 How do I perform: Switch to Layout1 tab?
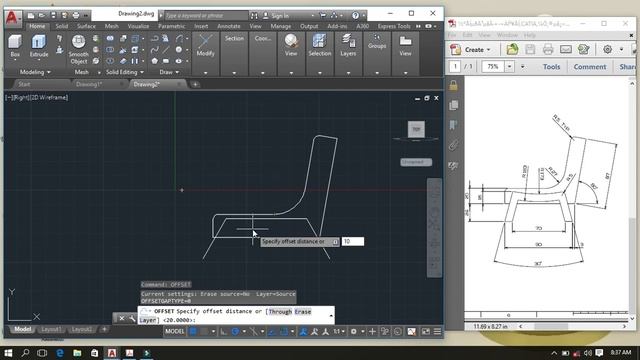pos(51,329)
